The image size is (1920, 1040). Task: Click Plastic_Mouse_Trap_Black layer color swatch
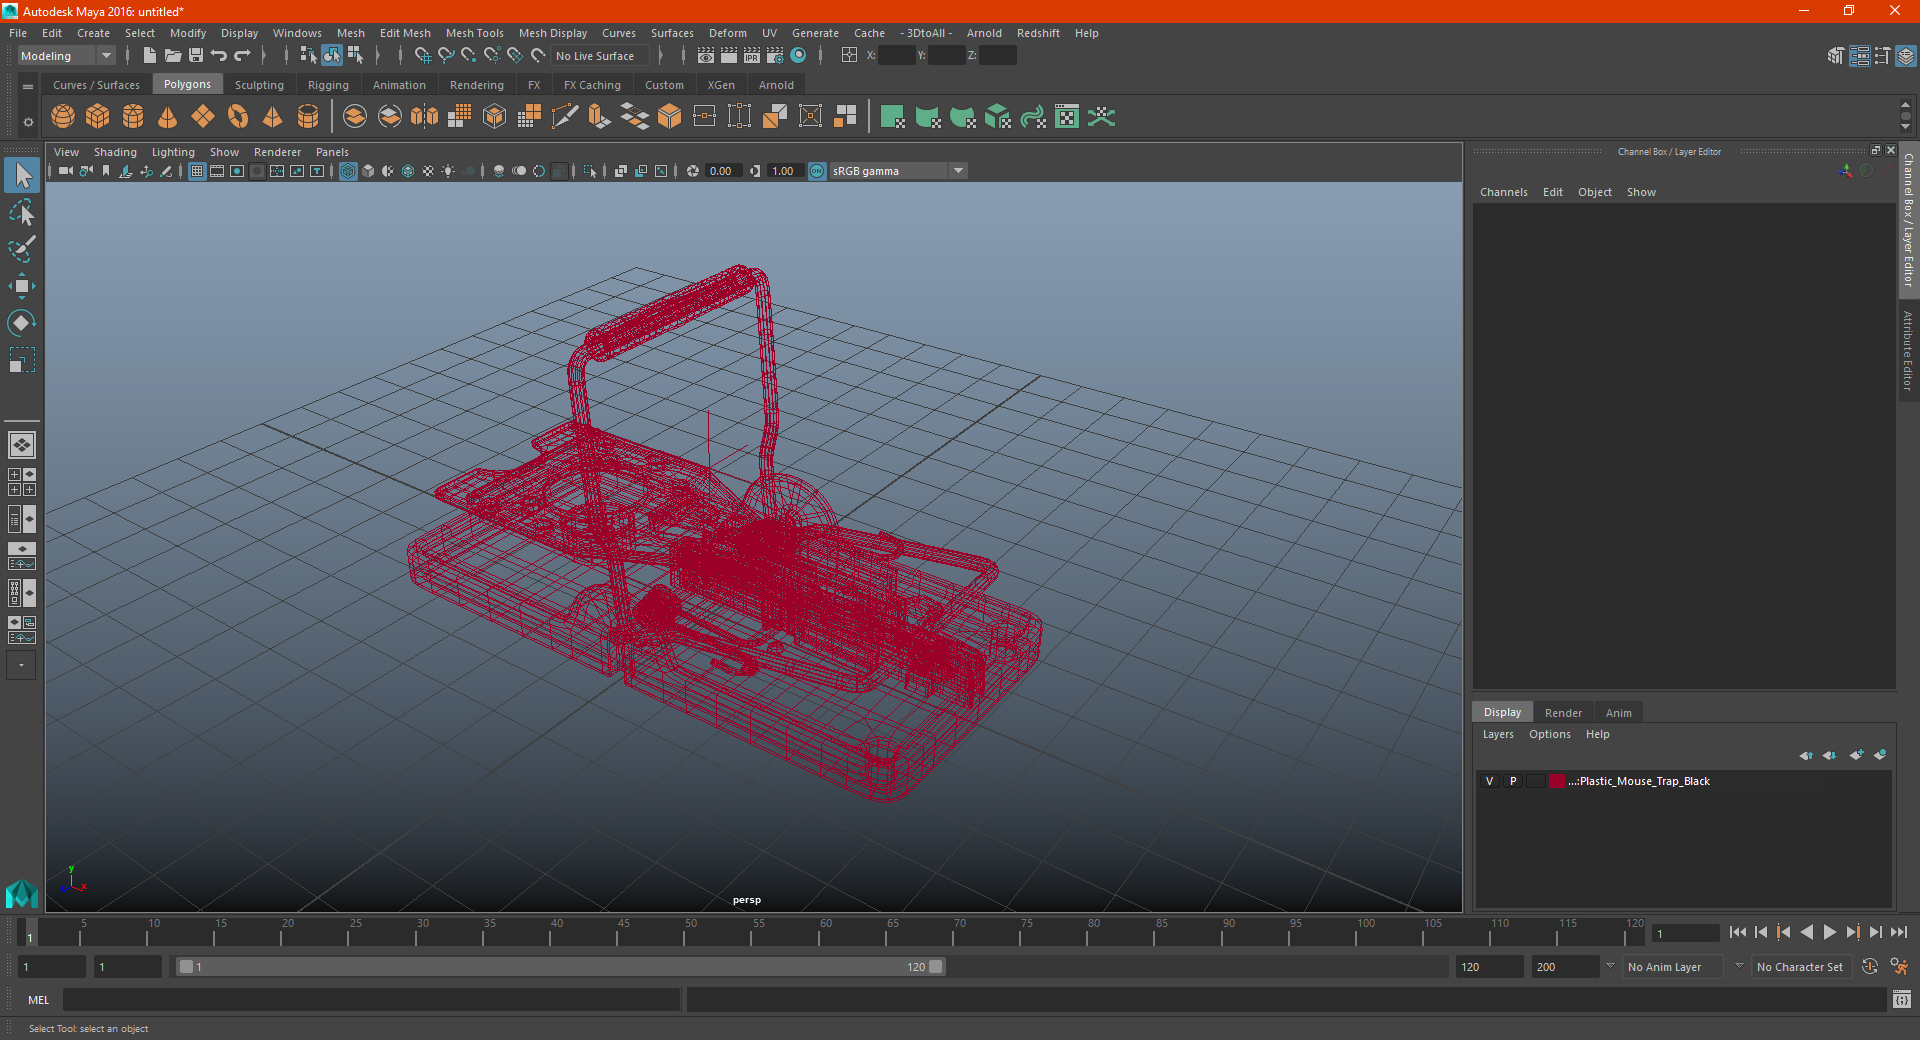coord(1557,781)
